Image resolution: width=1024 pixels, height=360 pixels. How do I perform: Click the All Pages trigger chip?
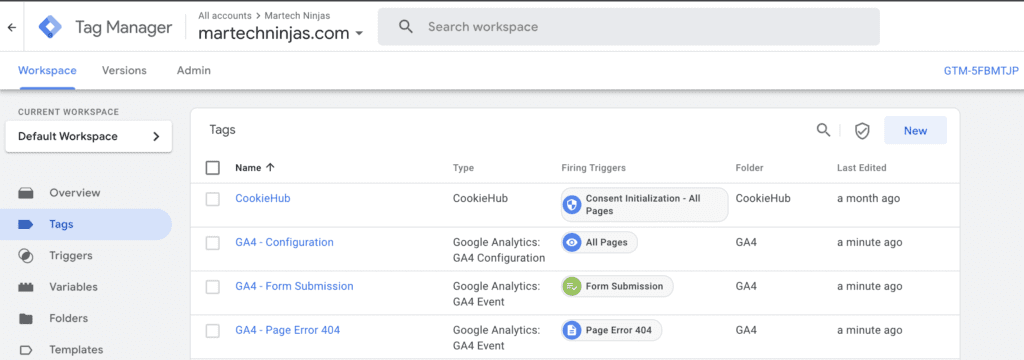599,242
